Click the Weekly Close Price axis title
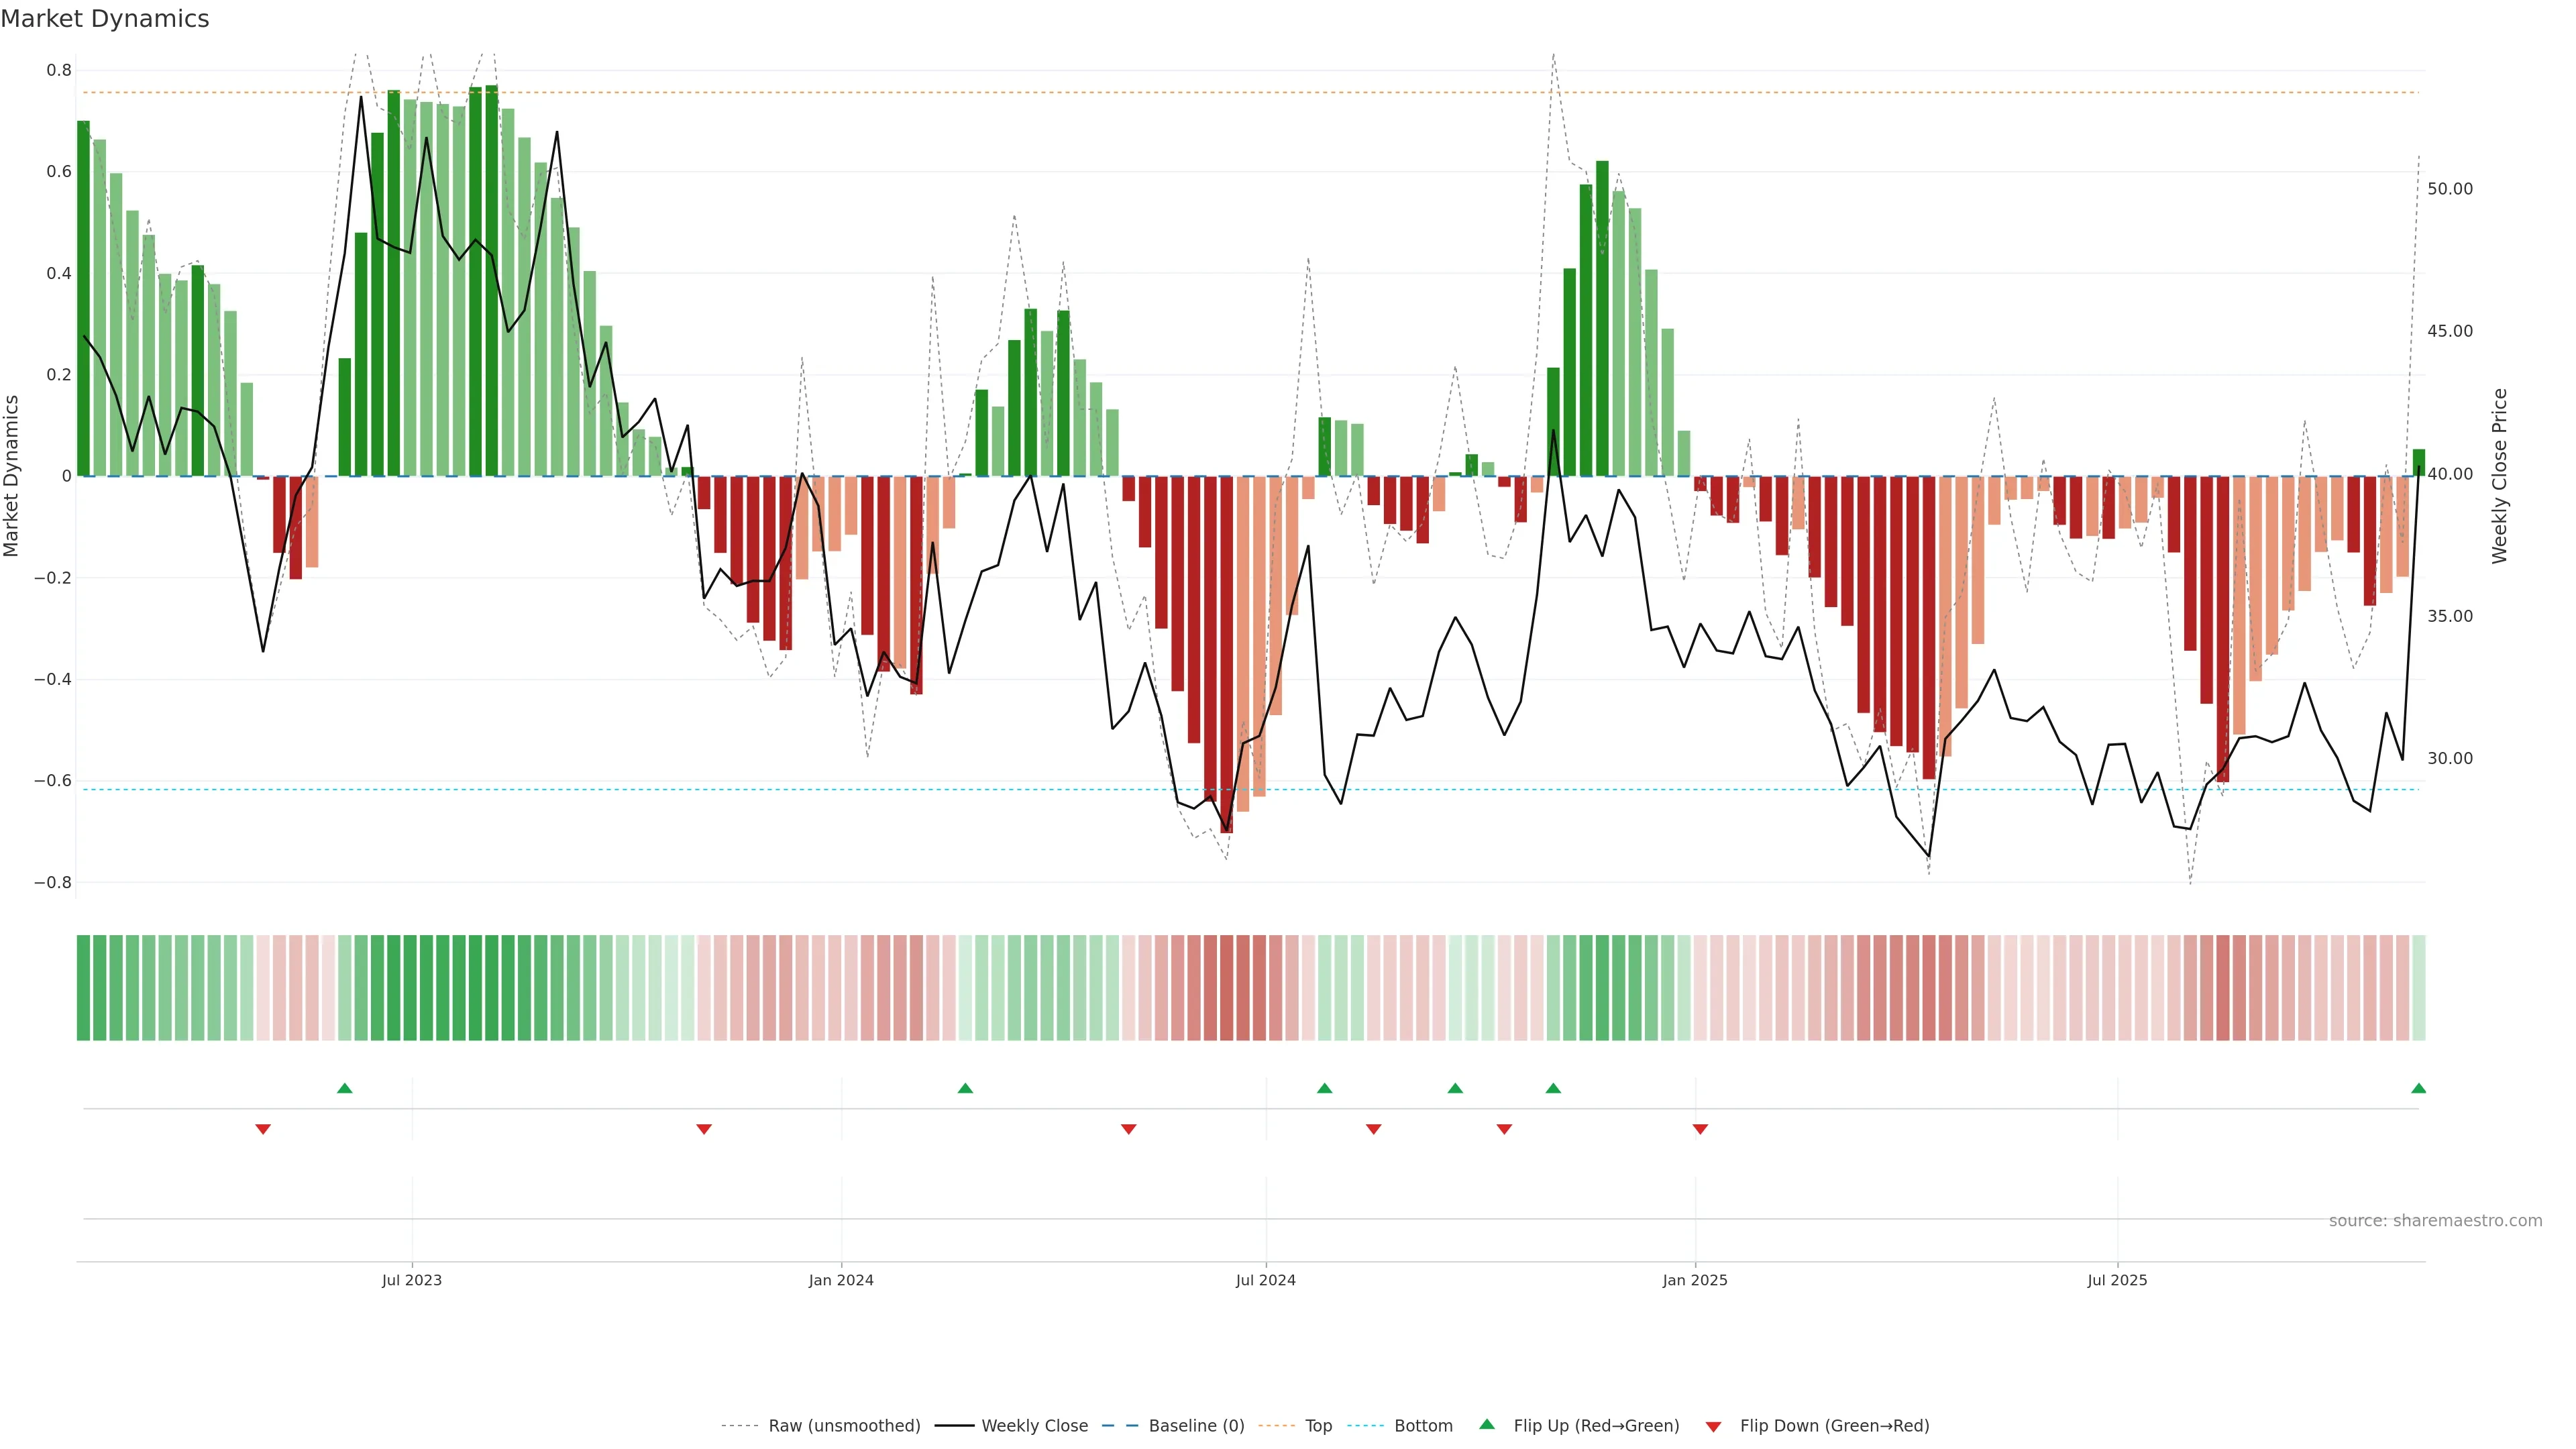This screenshot has height=1449, width=2576. 2500,476
